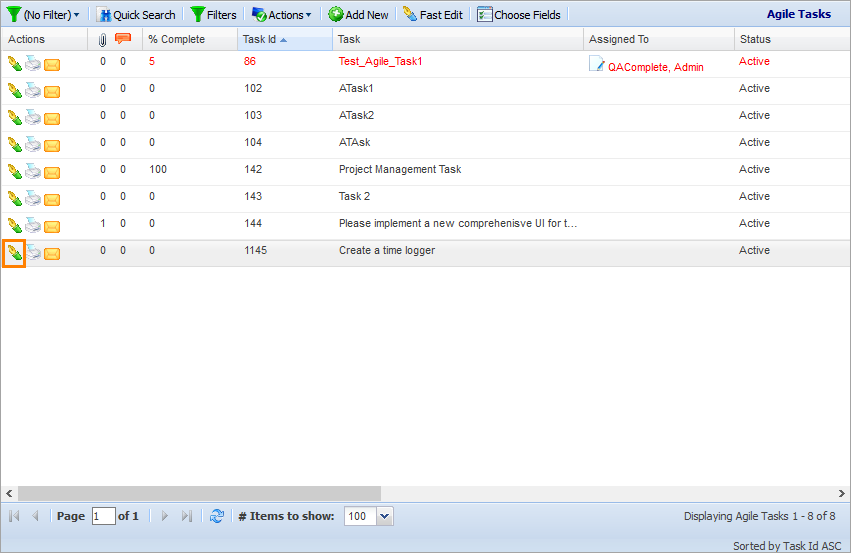Screen dimensions: 851x553
Task: Edit the ATask1 row with pencil icon
Action: pyautogui.click(x=15, y=91)
